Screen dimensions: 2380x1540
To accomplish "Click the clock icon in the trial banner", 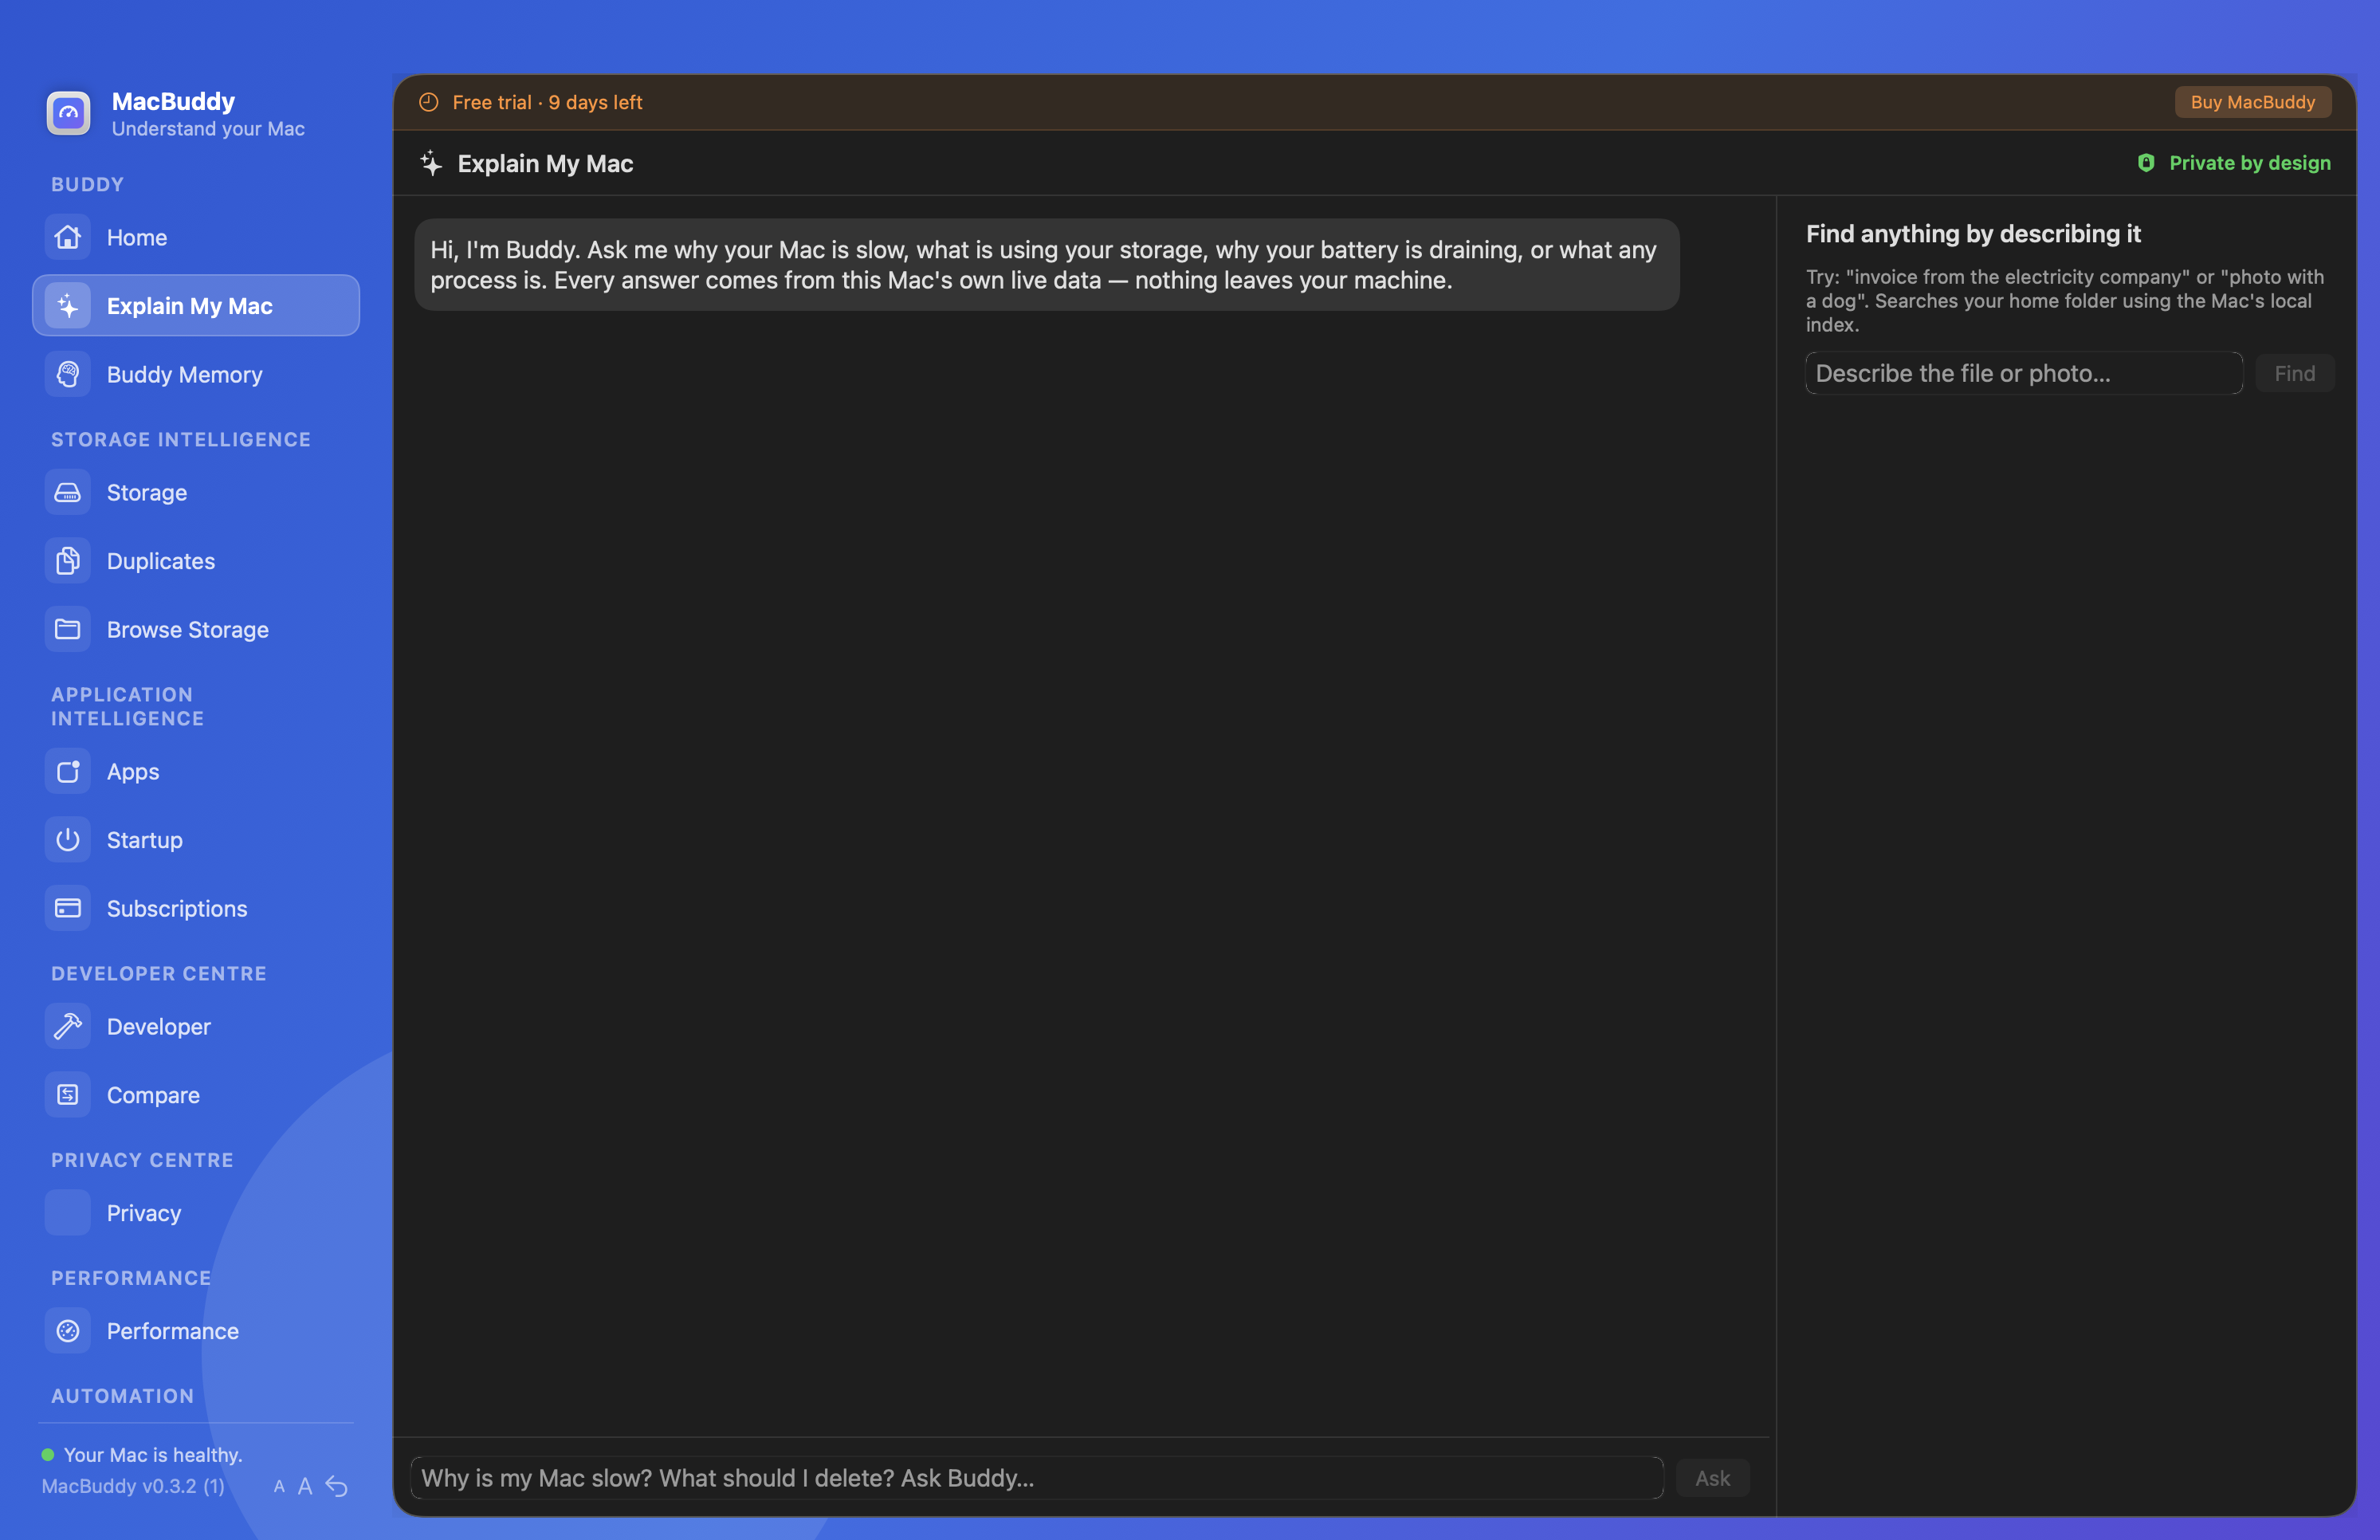I will [429, 102].
